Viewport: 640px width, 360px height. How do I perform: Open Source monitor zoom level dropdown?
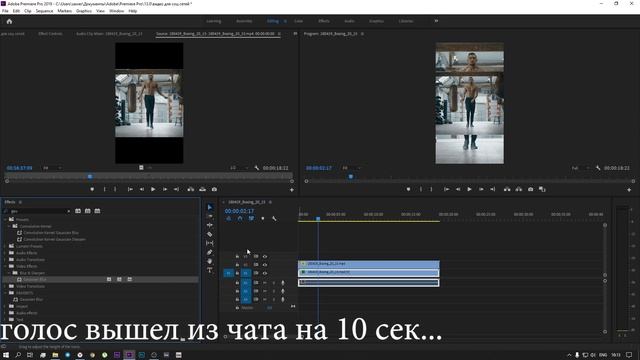point(52,168)
